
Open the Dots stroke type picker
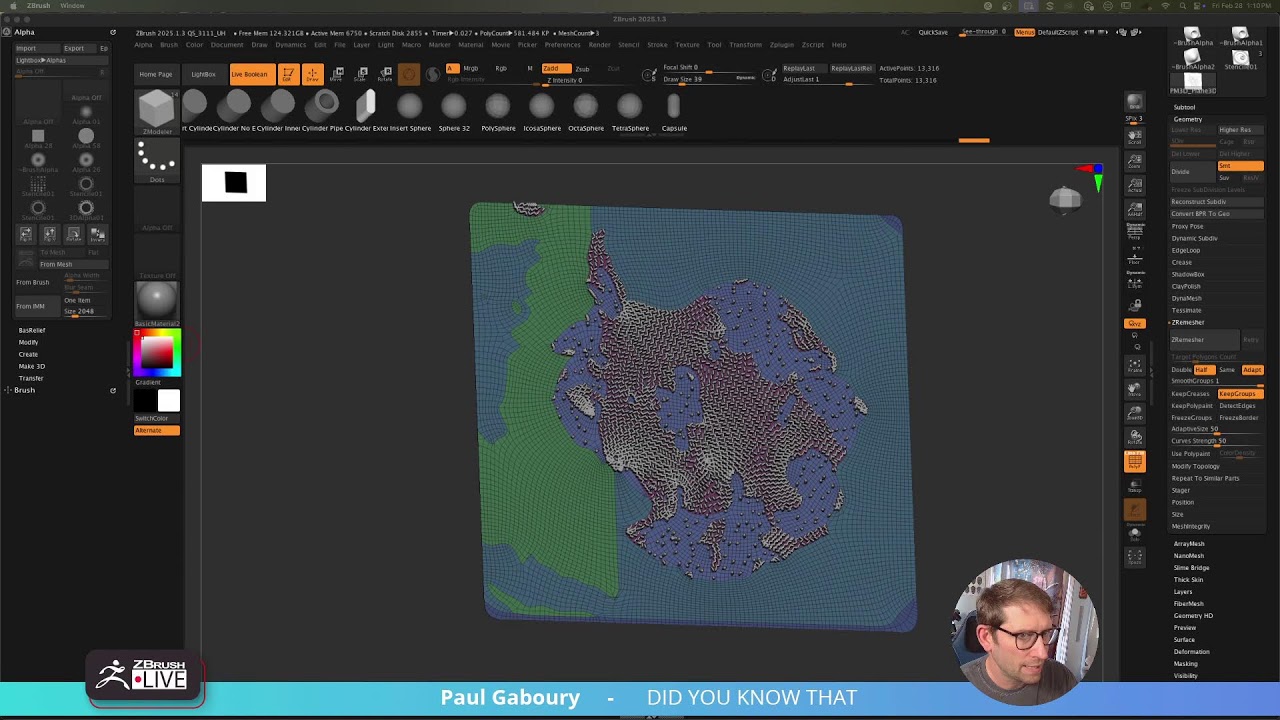coord(157,160)
